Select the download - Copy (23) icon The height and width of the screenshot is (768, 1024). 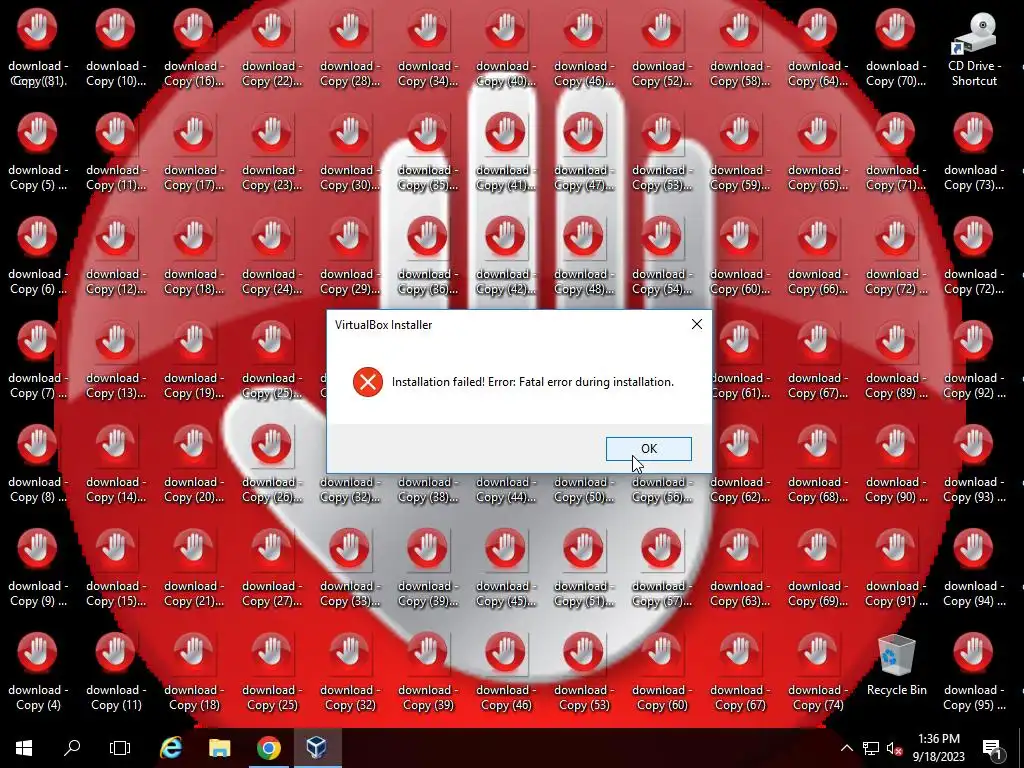coord(272,154)
